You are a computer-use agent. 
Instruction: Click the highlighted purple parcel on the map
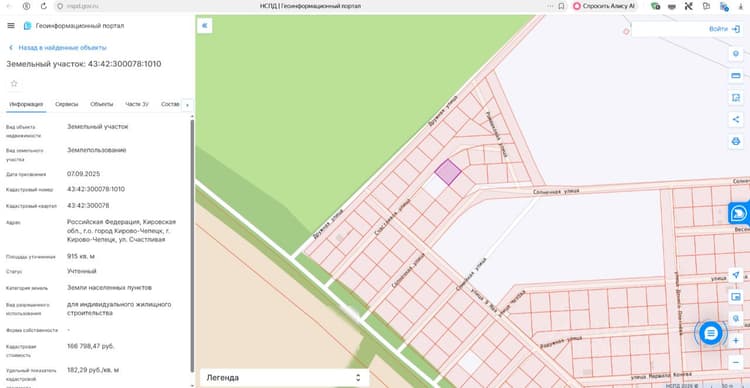tap(448, 172)
